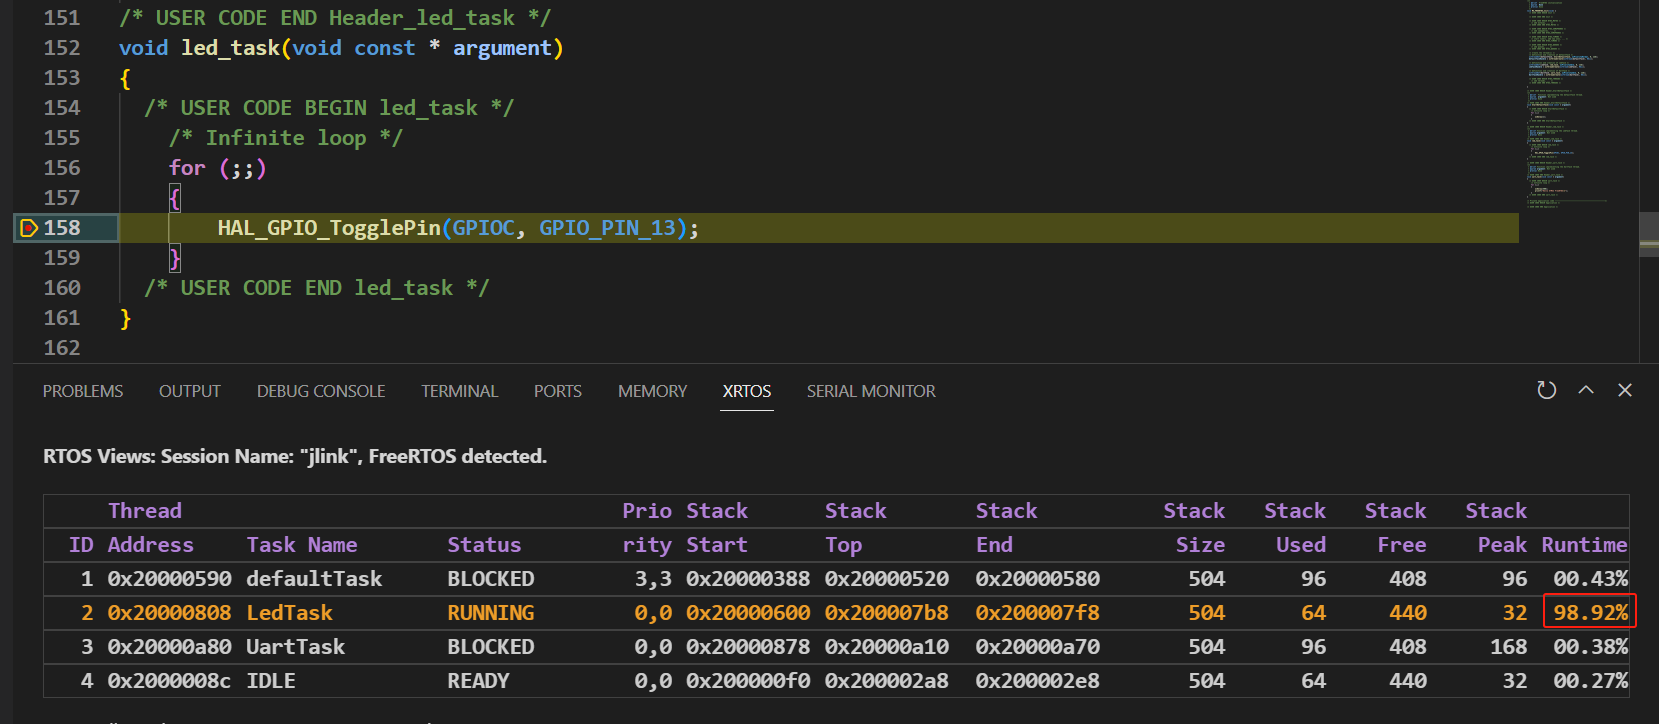Viewport: 1659px width, 724px height.
Task: Click thread address 0x20000590
Action: (x=169, y=579)
